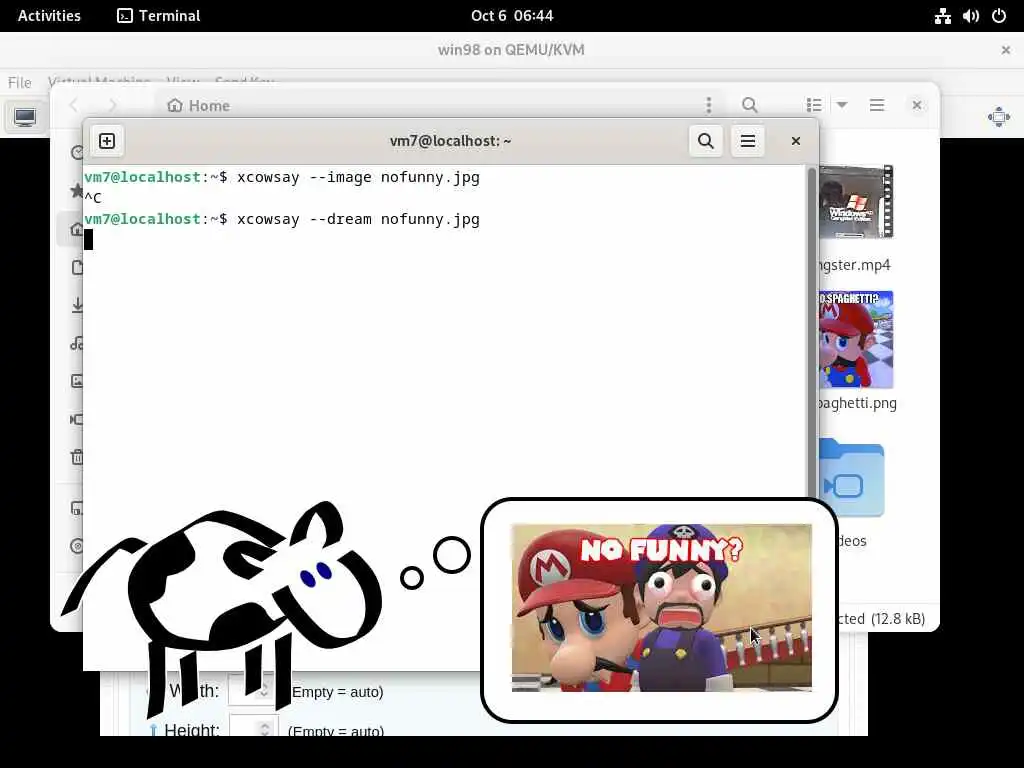
Task: Click the volume icon in the top bar
Action: pos(970,16)
